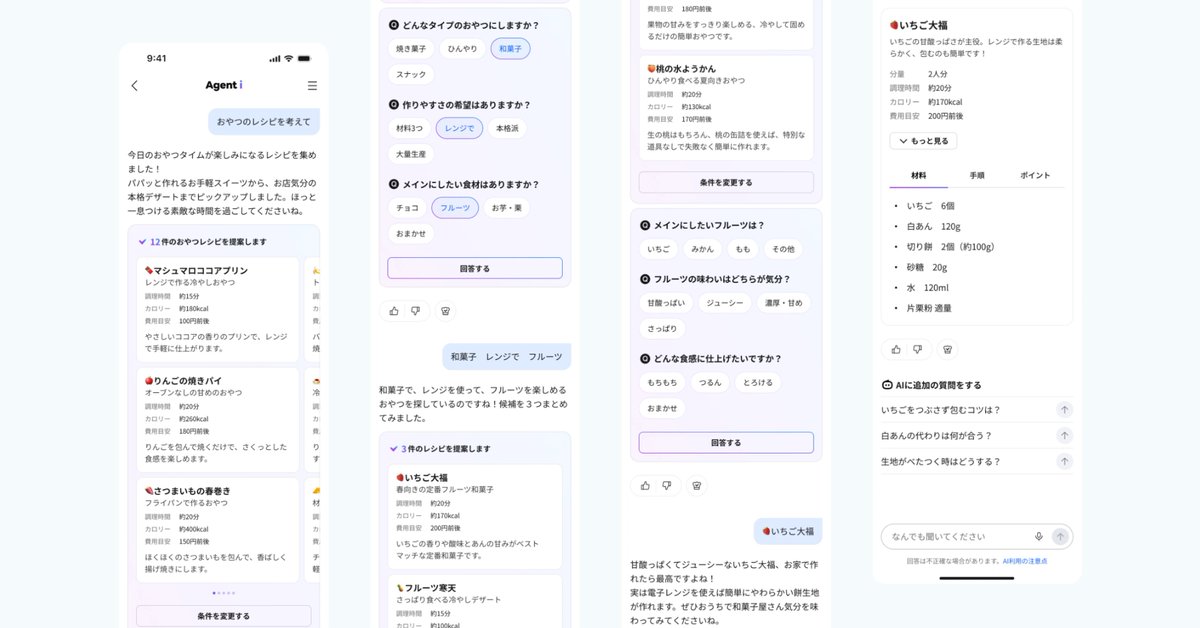This screenshot has height=628, width=1200.
Task: Select the スナック chip
Action: [411, 74]
